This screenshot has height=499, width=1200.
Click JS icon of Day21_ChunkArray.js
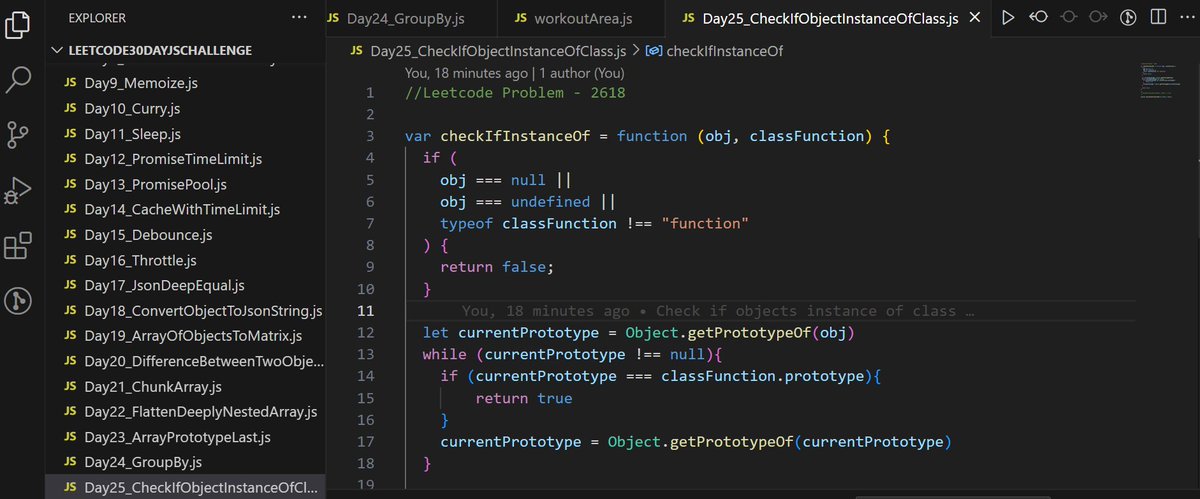pos(70,387)
